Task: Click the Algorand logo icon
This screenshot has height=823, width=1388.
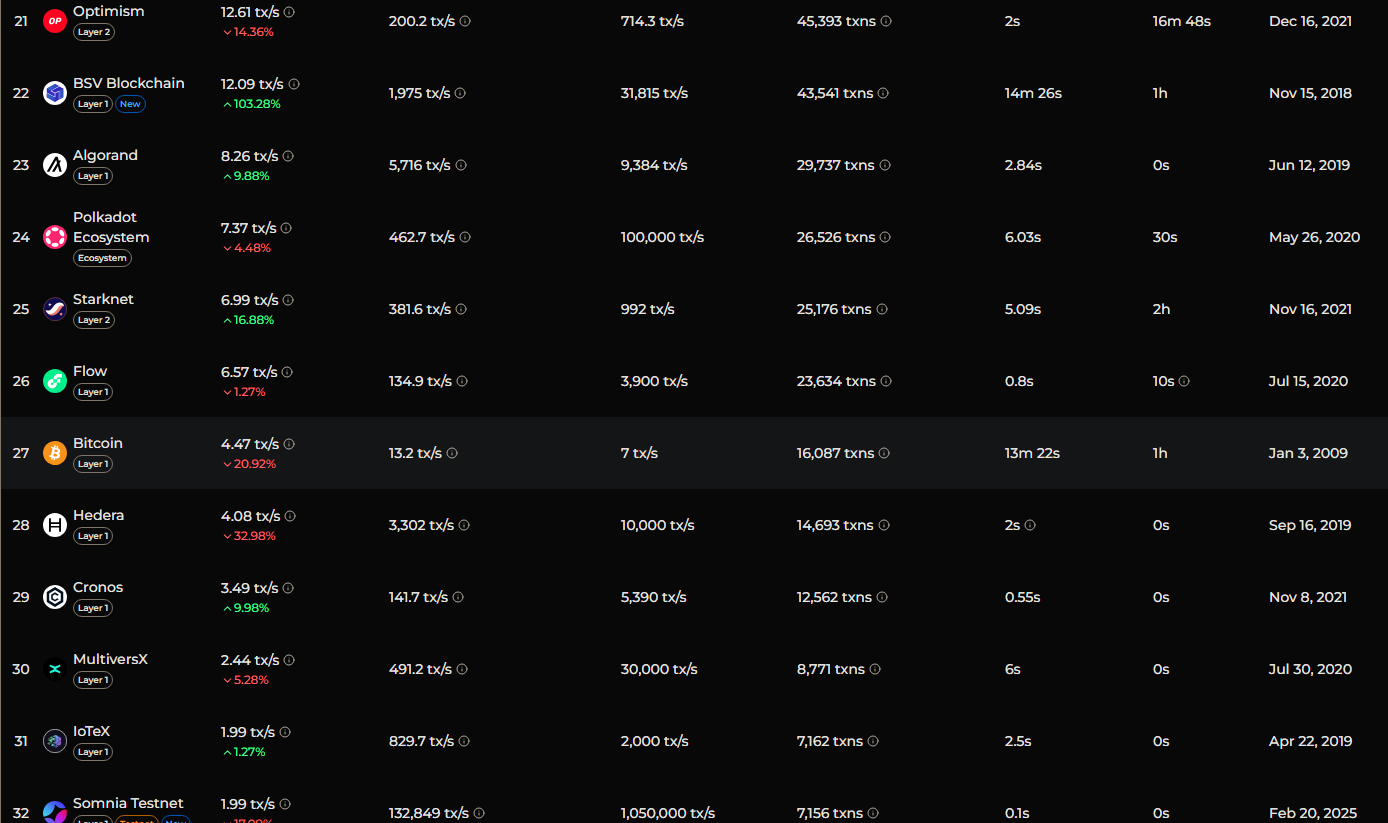Action: coord(55,165)
